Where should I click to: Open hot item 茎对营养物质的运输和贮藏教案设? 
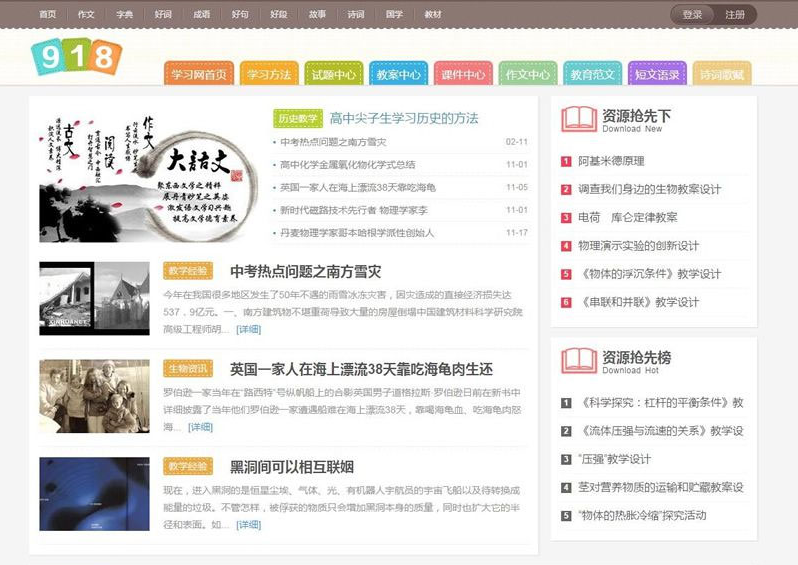tap(661, 487)
